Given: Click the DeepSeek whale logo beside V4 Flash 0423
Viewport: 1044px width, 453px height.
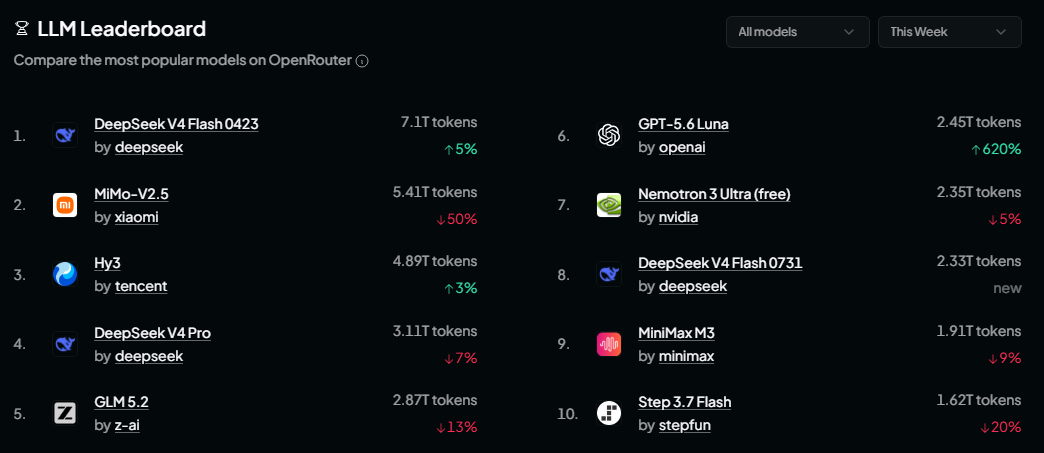Looking at the screenshot, I should tap(65, 135).
